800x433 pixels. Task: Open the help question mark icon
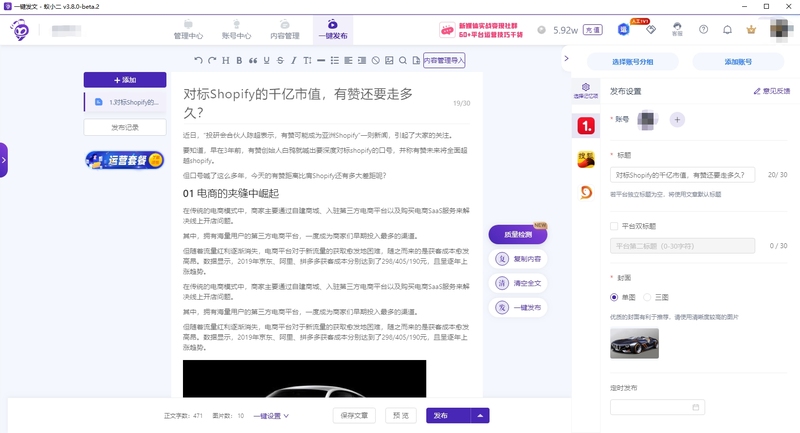coord(704,30)
